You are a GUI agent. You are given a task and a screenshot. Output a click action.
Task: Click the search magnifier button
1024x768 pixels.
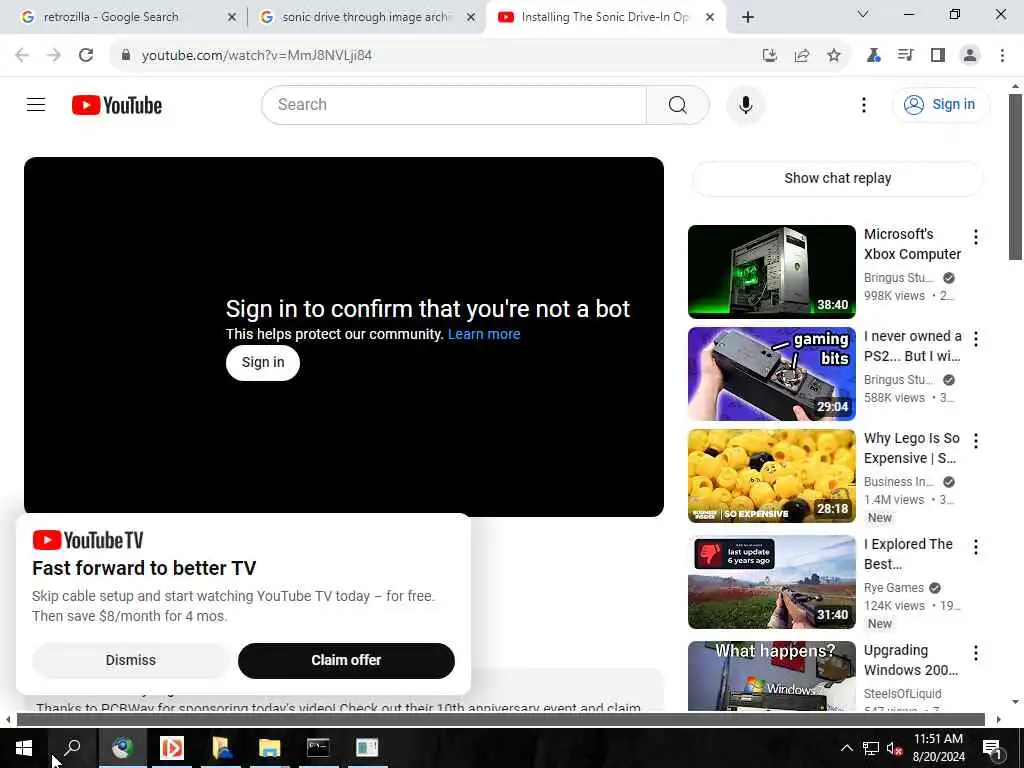point(677,104)
